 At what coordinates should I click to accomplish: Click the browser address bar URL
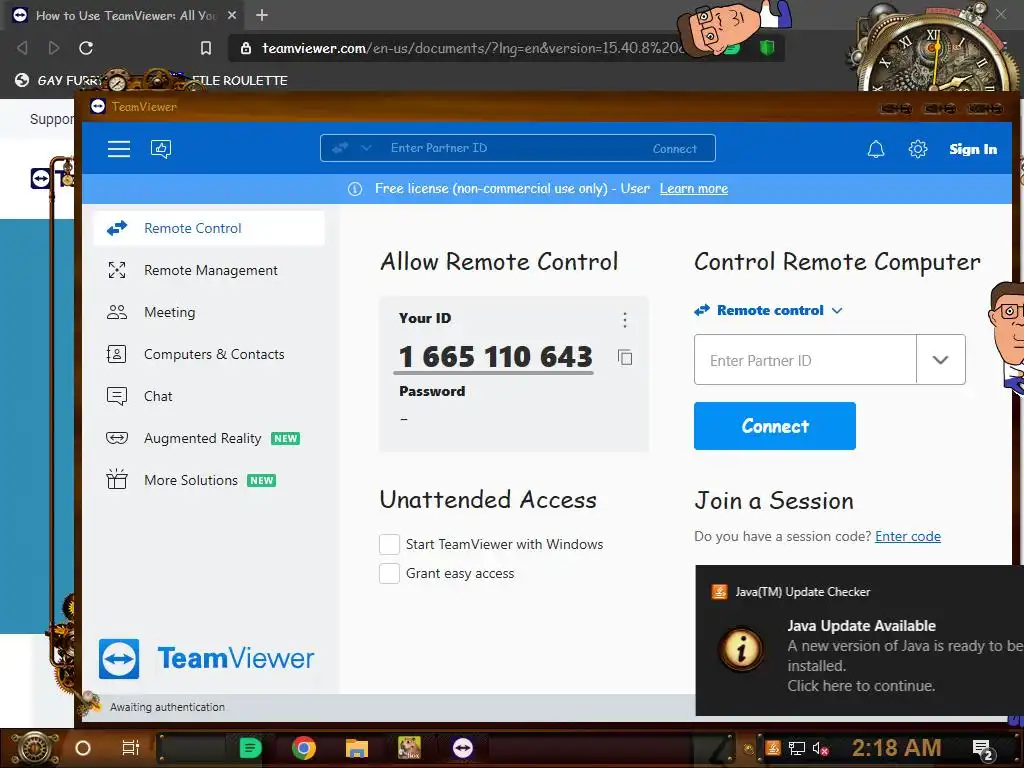coord(472,48)
